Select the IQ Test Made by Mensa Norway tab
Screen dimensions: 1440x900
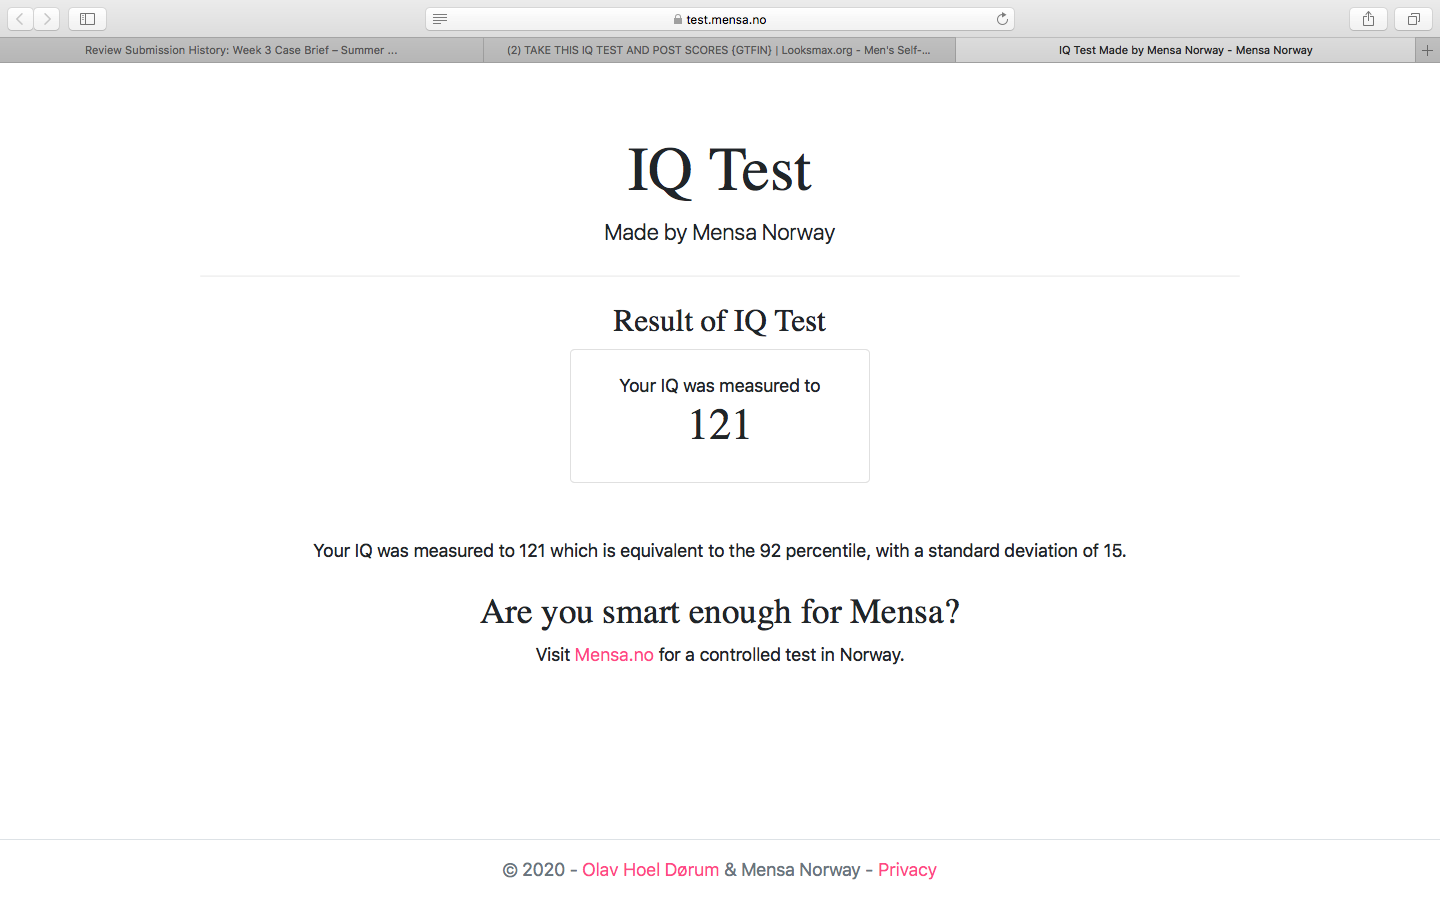click(x=1186, y=50)
